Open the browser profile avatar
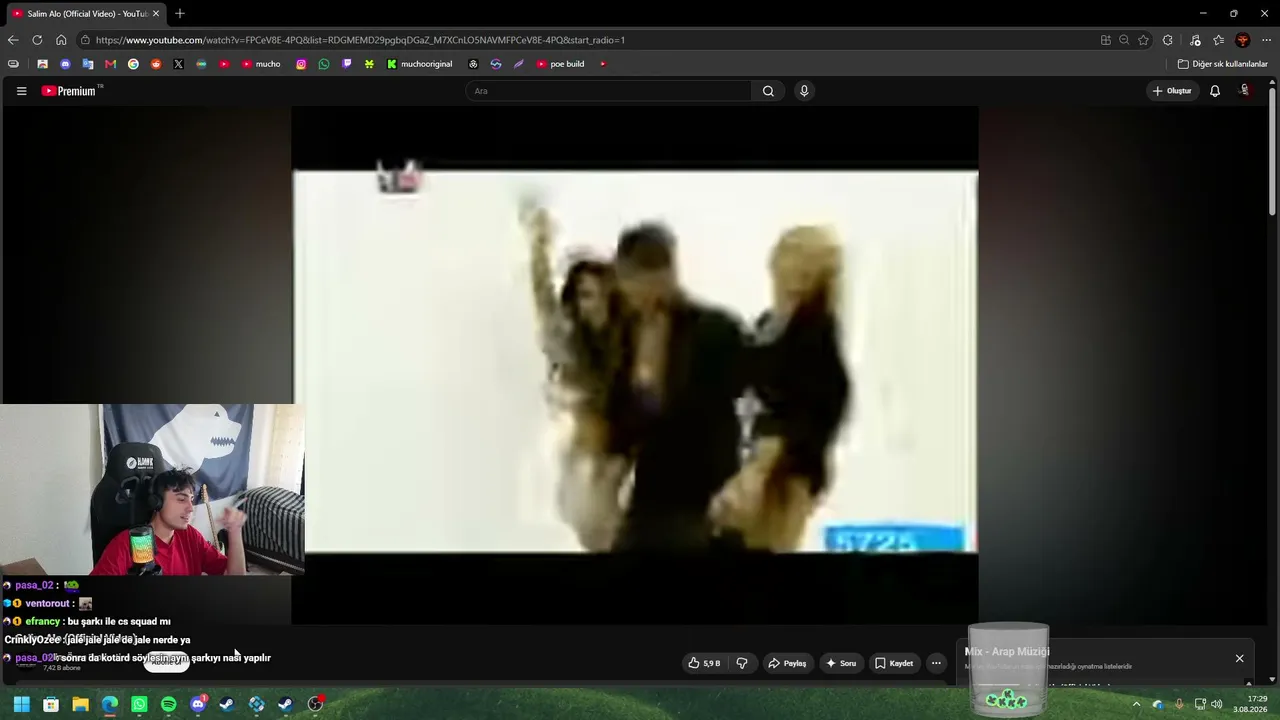 1243,40
